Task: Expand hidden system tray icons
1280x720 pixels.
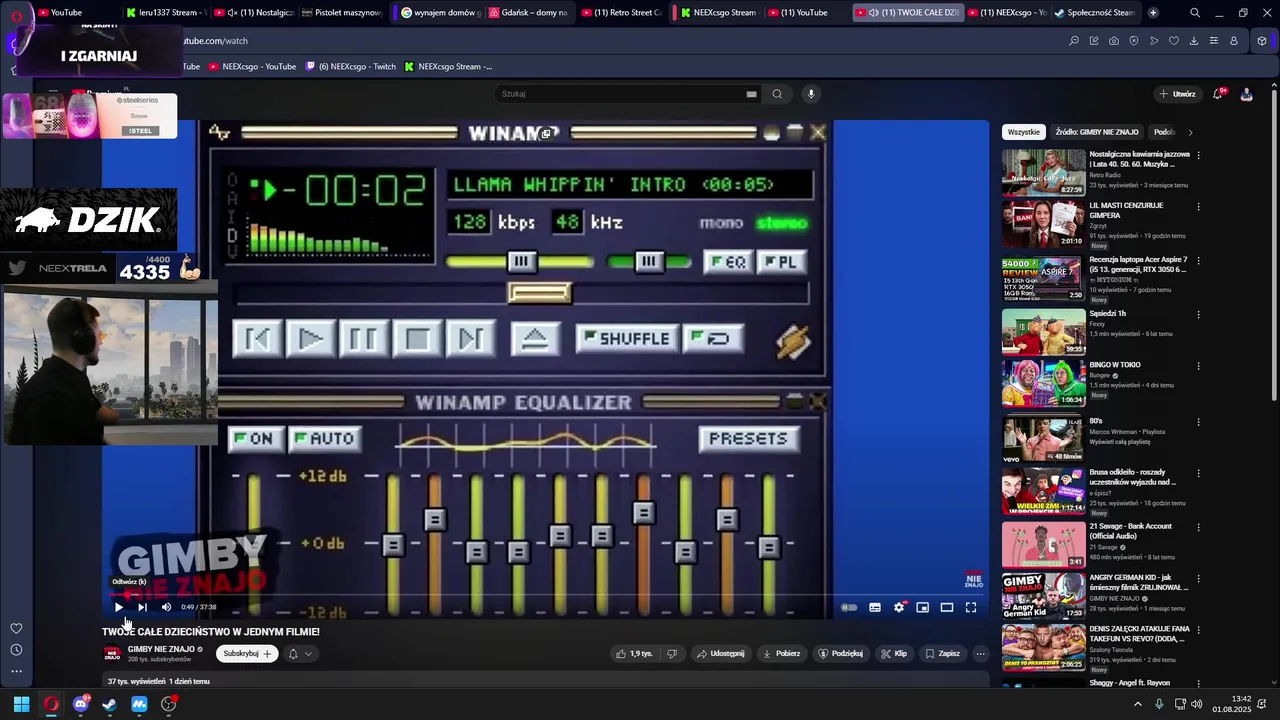Action: (x=1137, y=704)
